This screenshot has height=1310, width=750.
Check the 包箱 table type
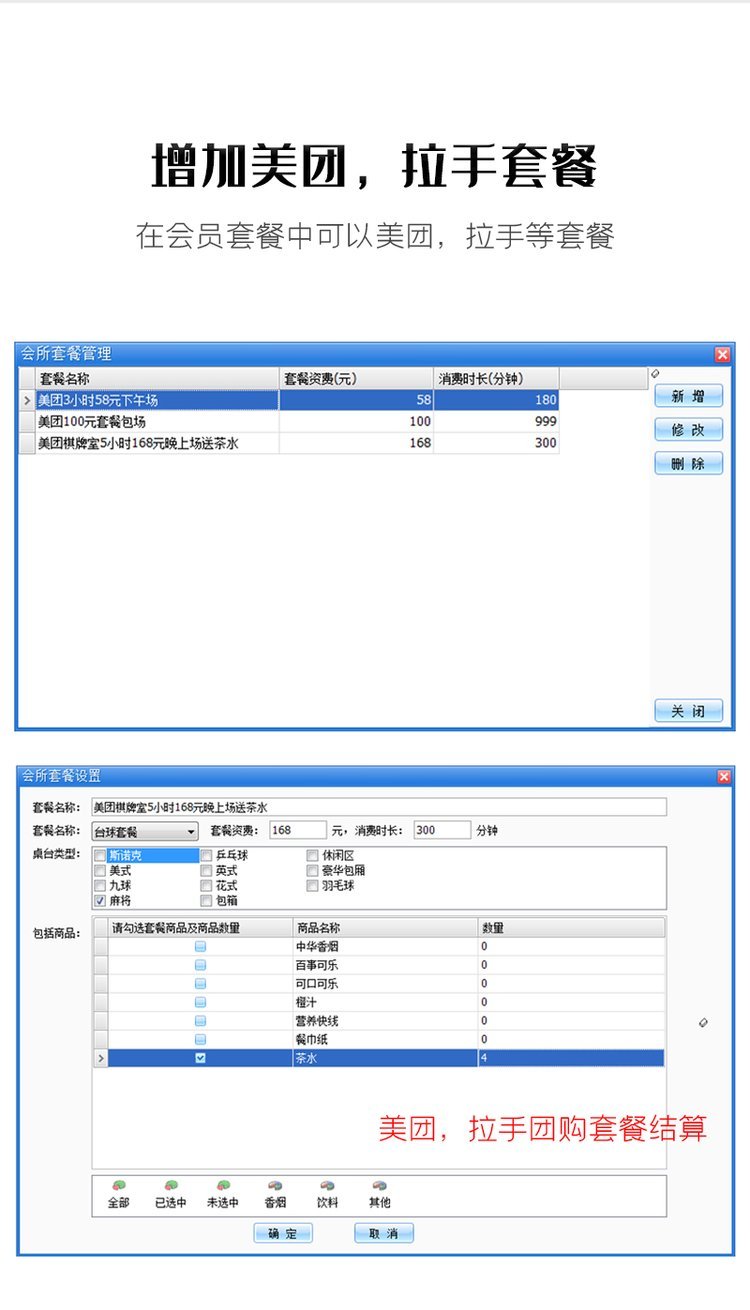pyautogui.click(x=207, y=901)
